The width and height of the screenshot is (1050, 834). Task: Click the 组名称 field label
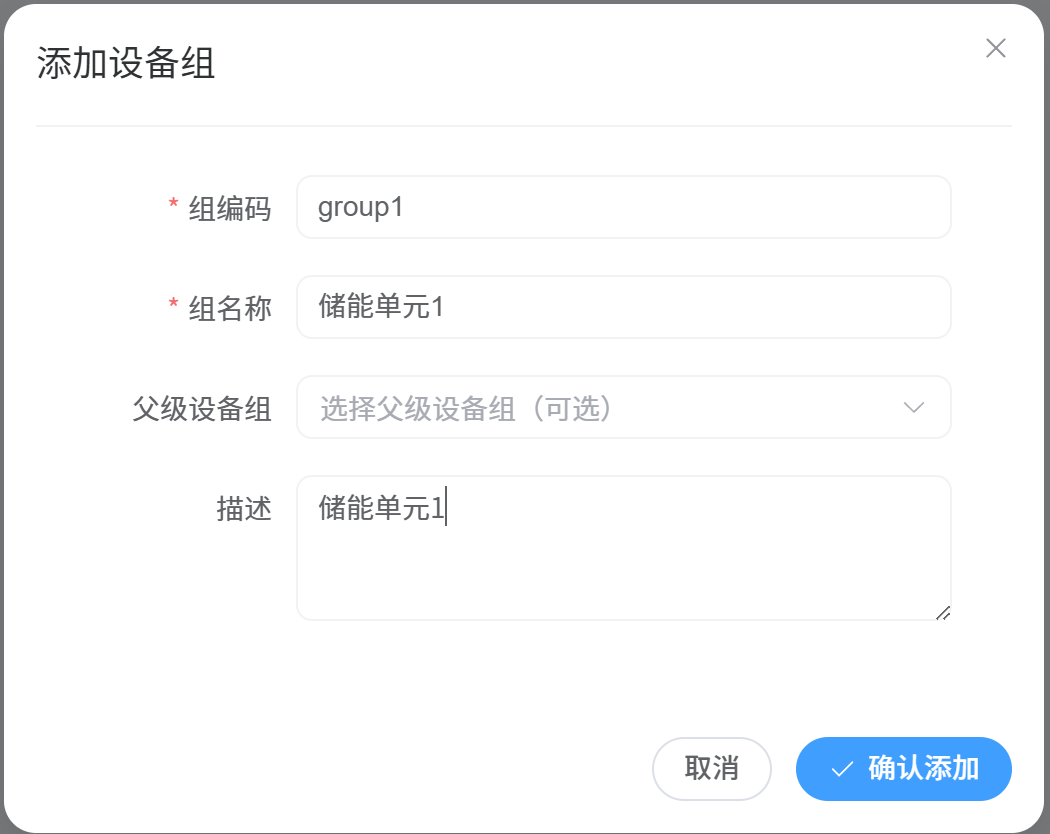230,308
